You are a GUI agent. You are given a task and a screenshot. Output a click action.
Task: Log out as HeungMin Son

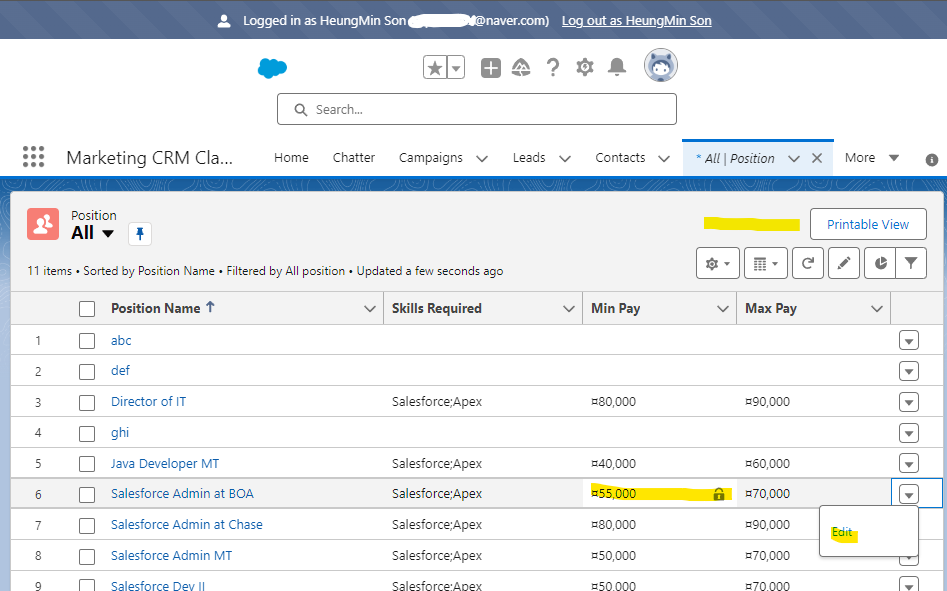637,21
